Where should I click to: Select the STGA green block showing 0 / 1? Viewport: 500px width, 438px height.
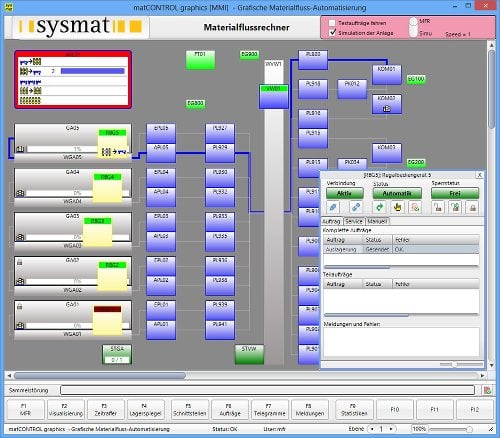[x=117, y=354]
